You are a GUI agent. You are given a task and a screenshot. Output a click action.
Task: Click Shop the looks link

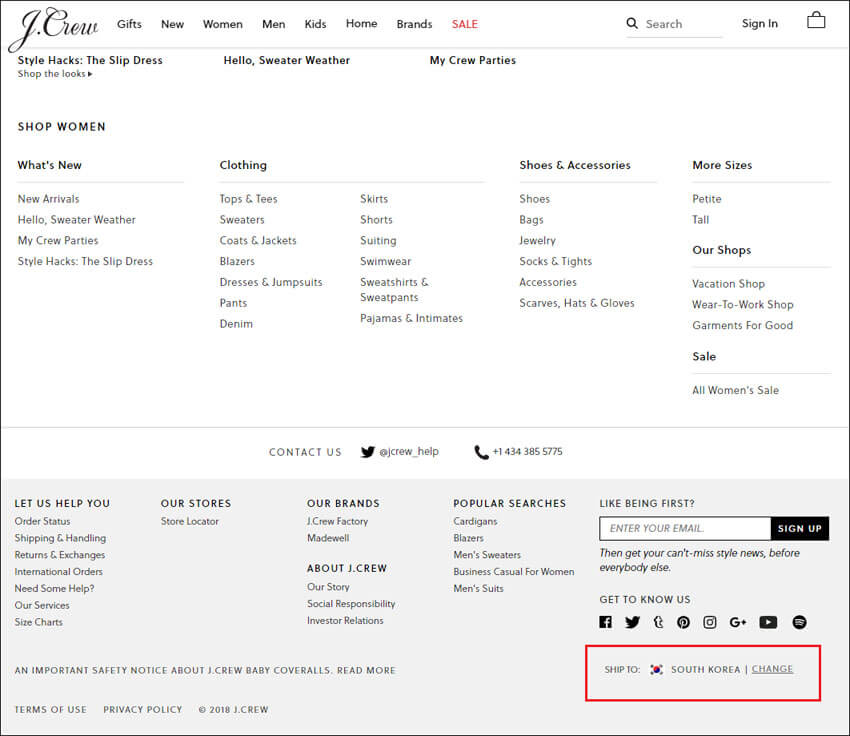click(x=55, y=74)
